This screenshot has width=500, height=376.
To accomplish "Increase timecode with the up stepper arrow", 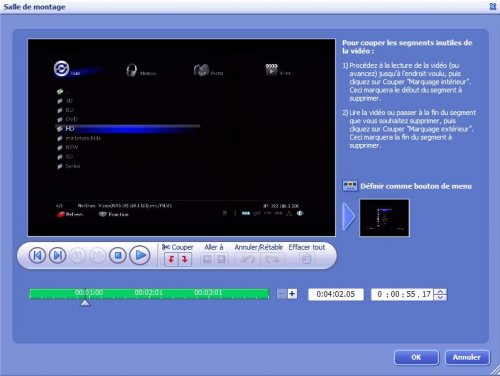I will [x=441, y=291].
